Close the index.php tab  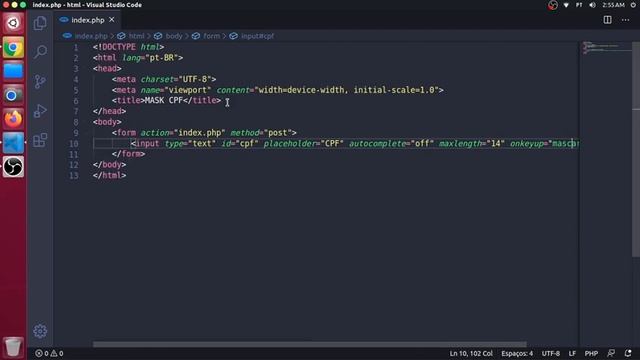112,20
